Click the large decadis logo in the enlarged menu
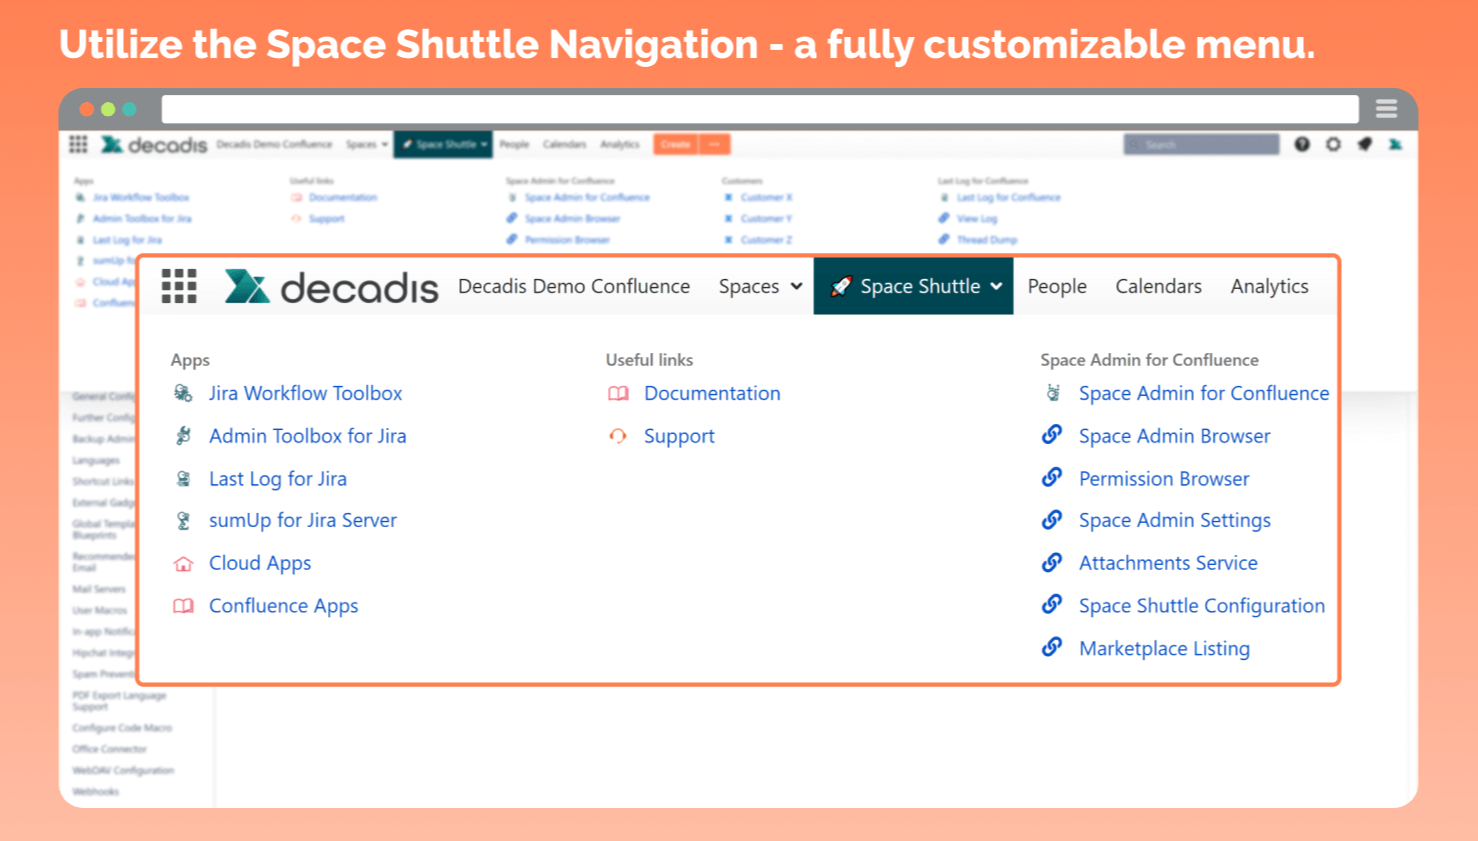The width and height of the screenshot is (1478, 841). coord(331,287)
